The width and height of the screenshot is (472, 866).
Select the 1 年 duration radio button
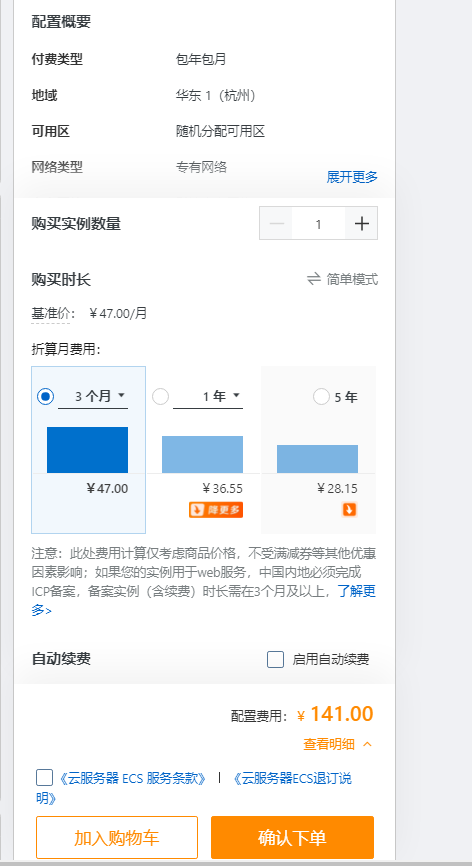(161, 397)
